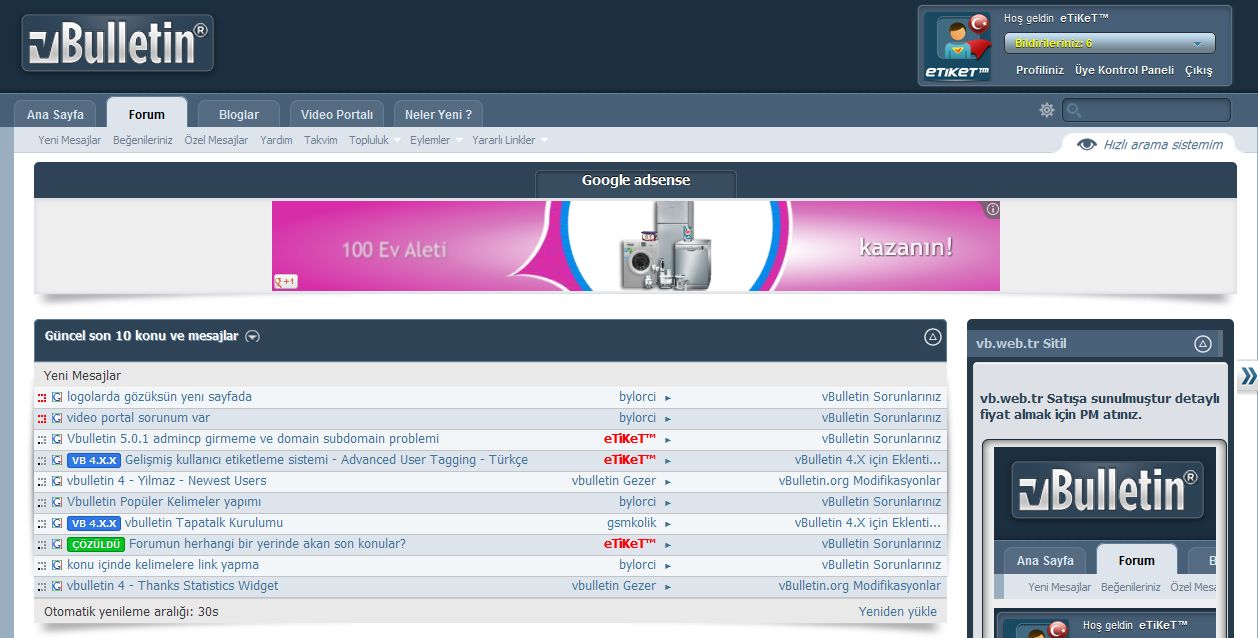Viewport: 1258px width, 638px height.
Task: Switch to the Bloglar tab
Action: click(x=239, y=115)
